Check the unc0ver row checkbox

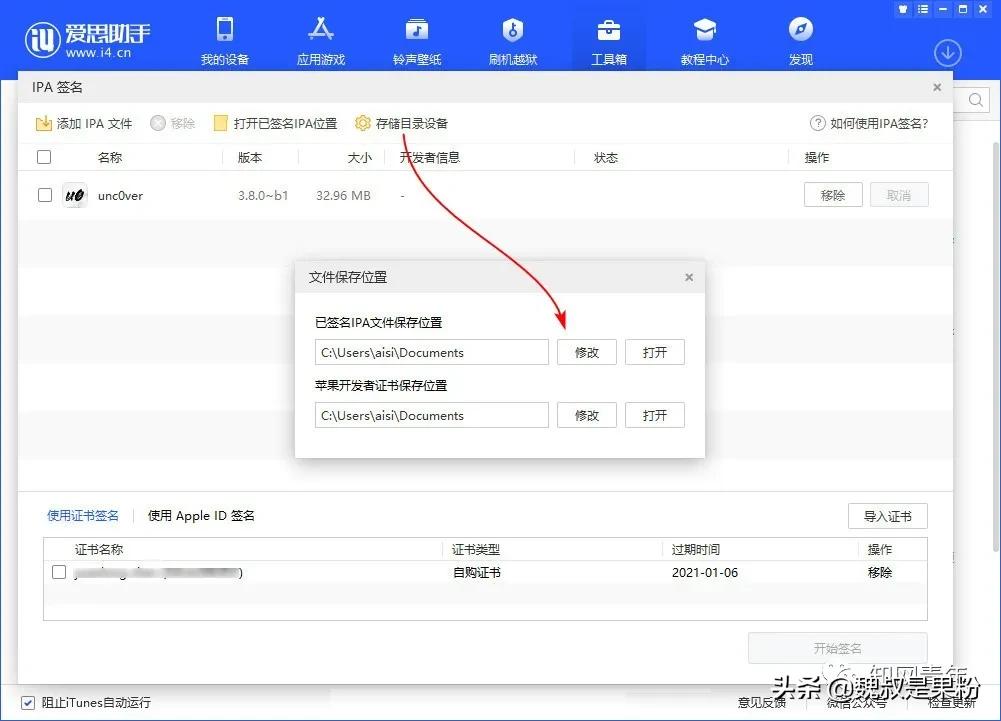(x=44, y=195)
